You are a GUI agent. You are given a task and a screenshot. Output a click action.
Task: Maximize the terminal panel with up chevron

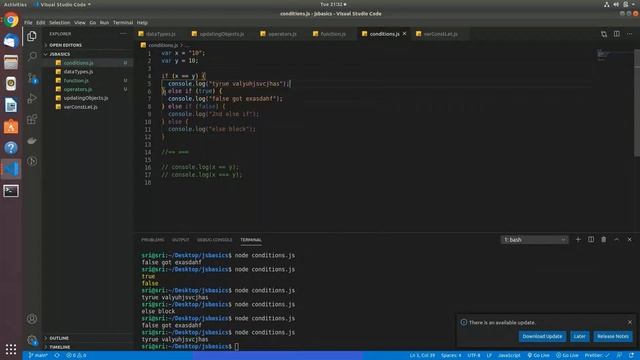click(616, 240)
